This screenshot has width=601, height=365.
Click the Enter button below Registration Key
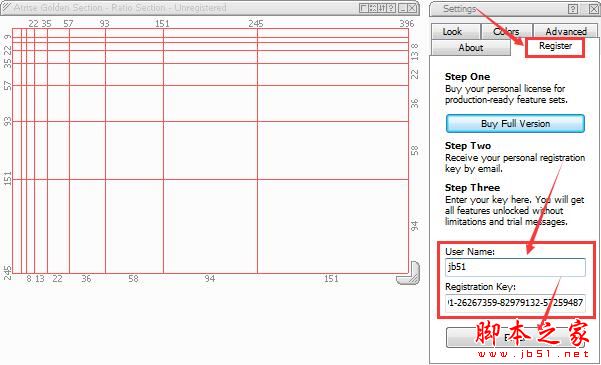coord(516,337)
